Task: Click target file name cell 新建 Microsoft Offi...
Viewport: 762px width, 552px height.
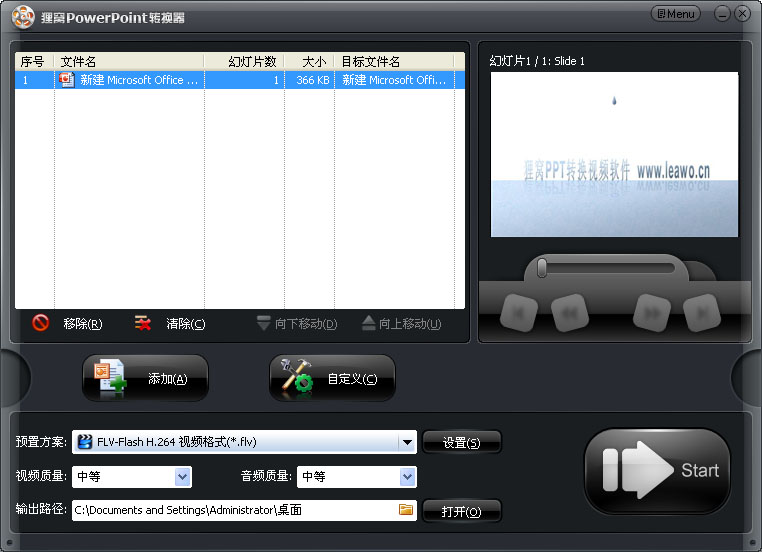Action: (x=394, y=80)
